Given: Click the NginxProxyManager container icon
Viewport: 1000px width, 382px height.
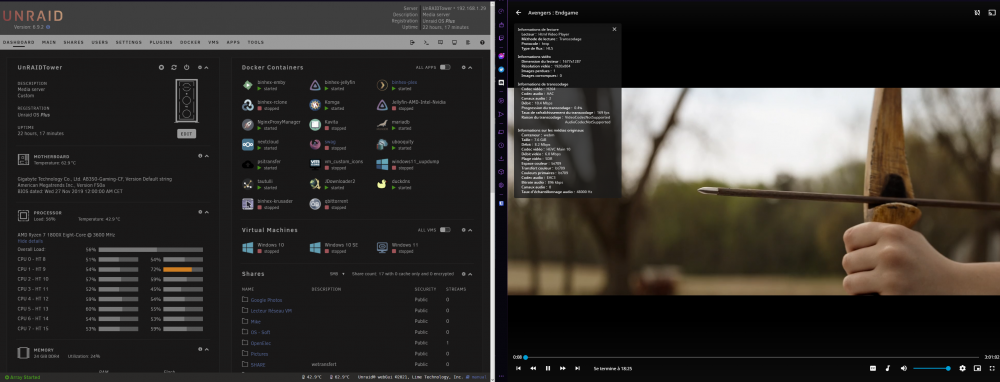Looking at the screenshot, I should pos(247,124).
